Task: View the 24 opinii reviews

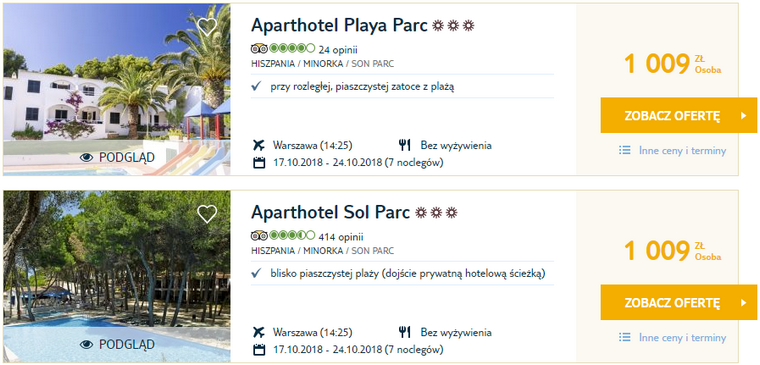Action: [338, 49]
